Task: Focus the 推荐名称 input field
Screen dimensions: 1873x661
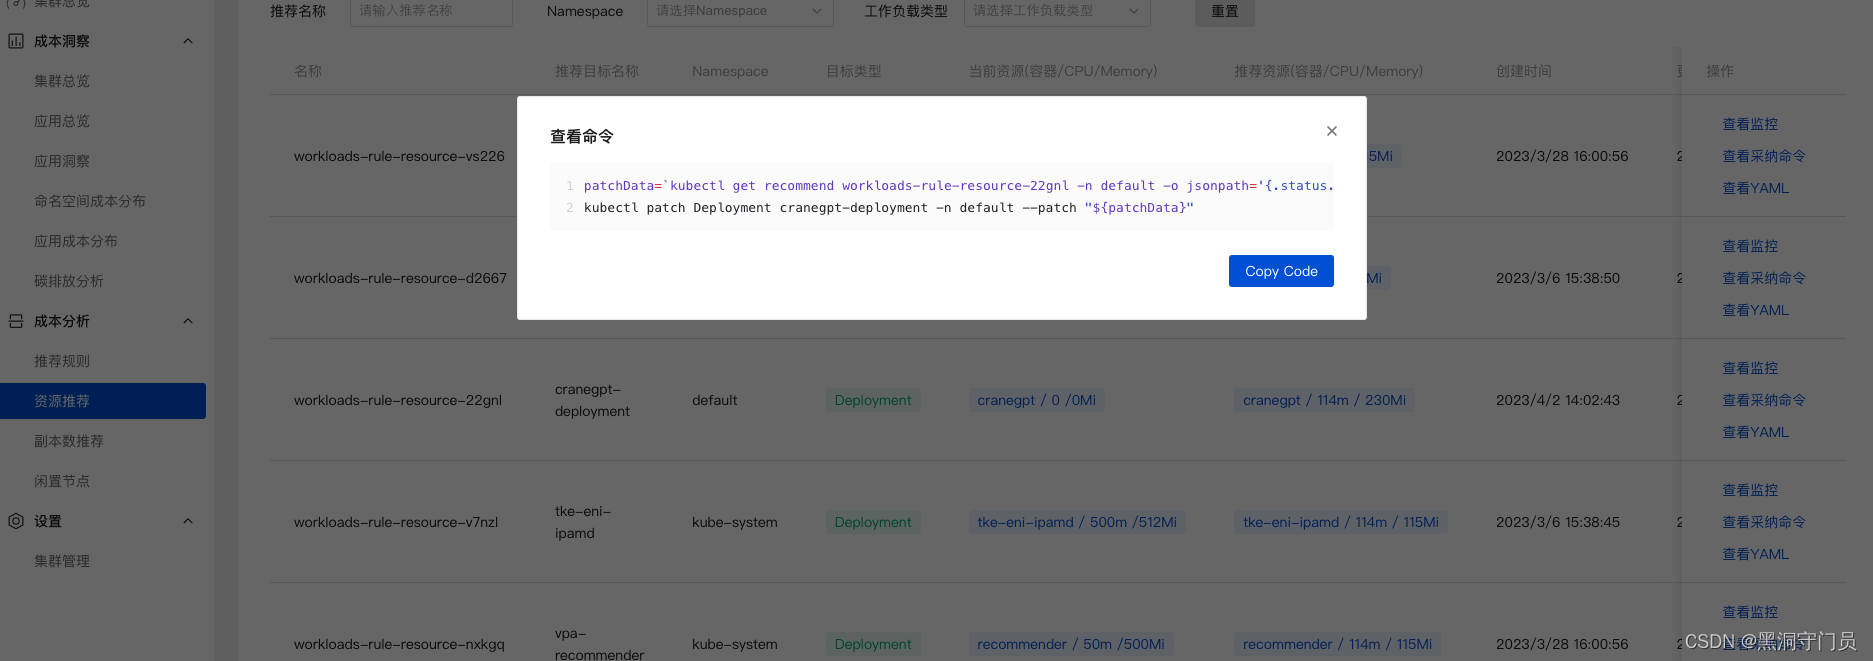Action: point(431,11)
